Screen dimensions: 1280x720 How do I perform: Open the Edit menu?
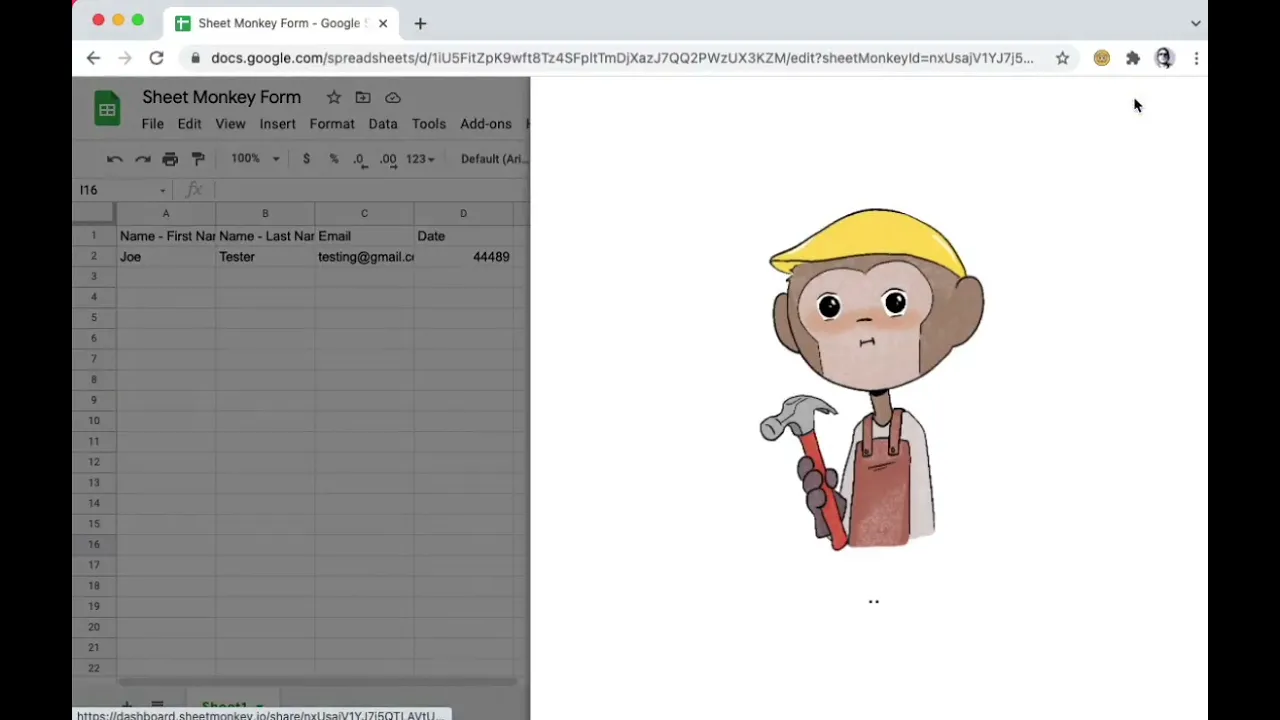(x=189, y=124)
